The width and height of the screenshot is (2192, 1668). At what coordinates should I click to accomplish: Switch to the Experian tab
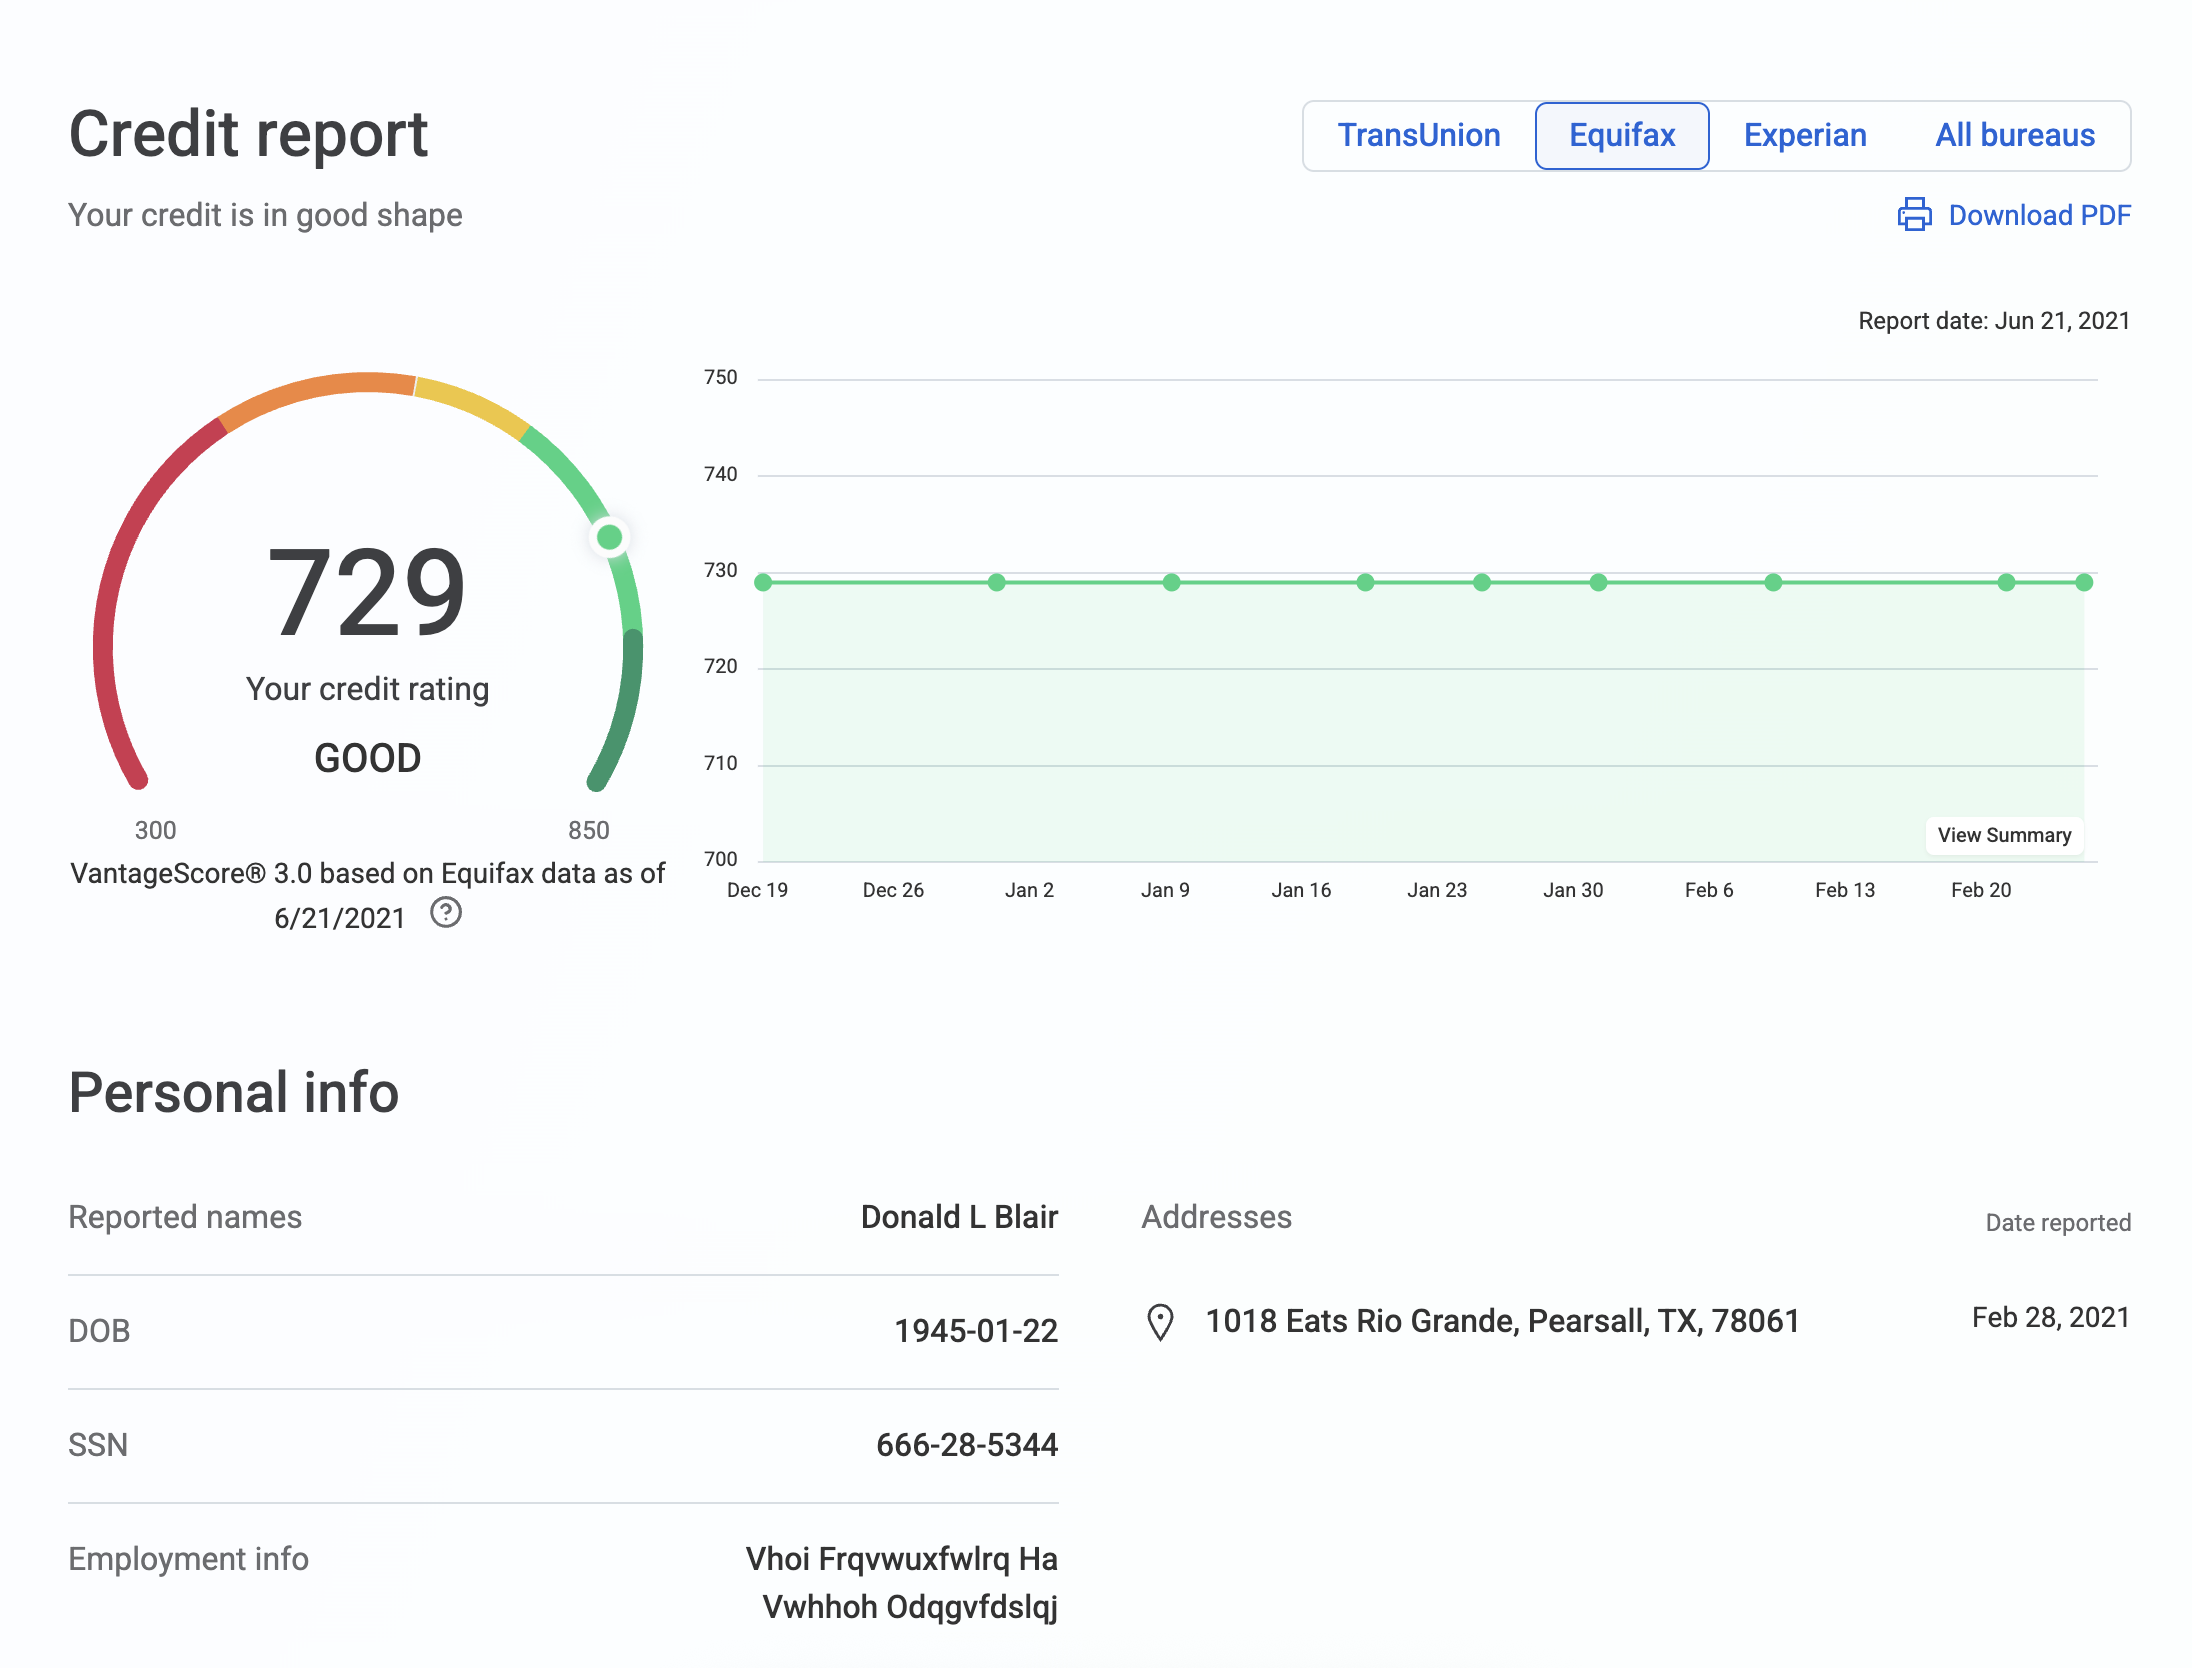tap(1805, 135)
